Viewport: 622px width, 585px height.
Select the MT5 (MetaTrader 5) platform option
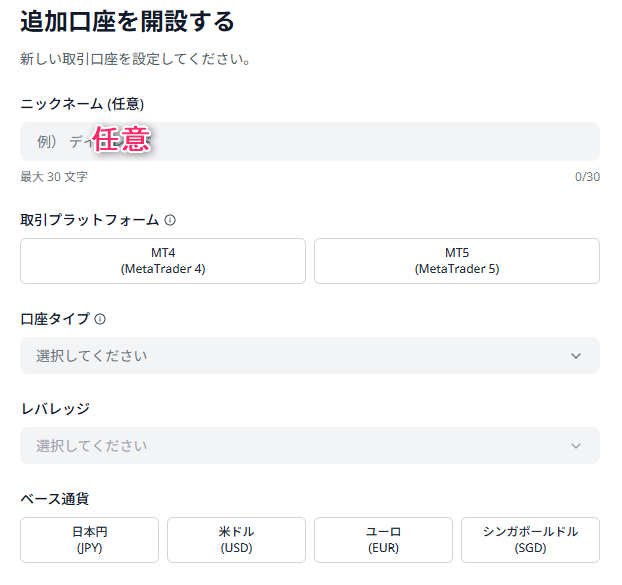pos(457,261)
